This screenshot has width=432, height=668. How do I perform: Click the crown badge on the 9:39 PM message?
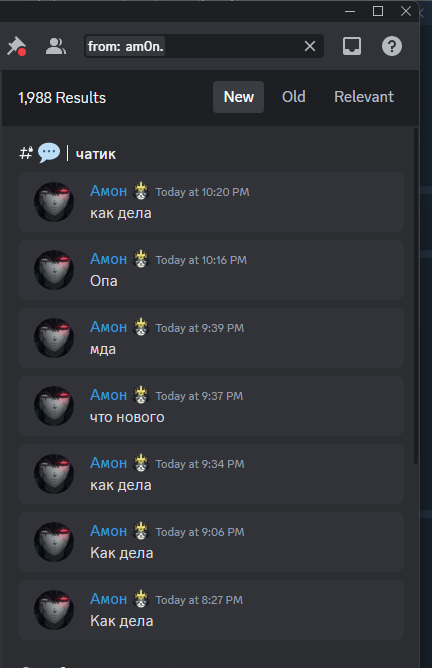tap(141, 327)
